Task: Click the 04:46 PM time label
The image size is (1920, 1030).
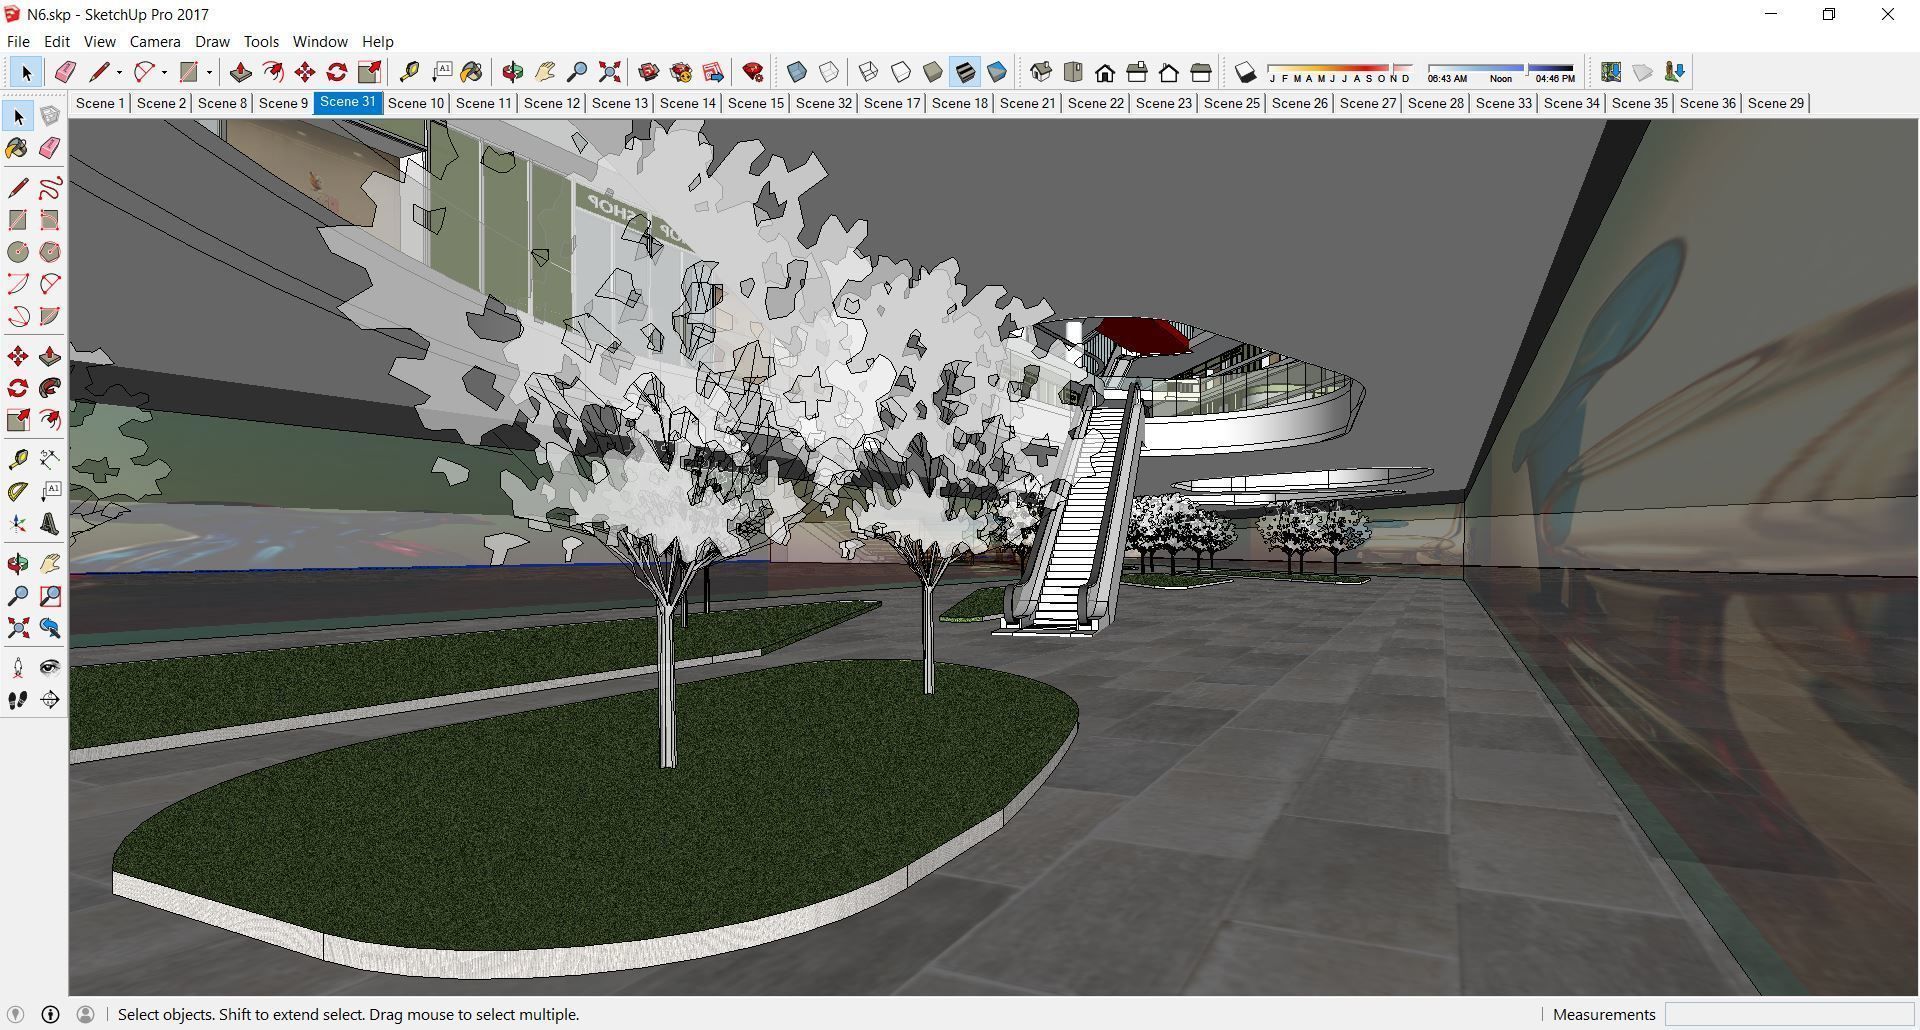Action: 1555,79
